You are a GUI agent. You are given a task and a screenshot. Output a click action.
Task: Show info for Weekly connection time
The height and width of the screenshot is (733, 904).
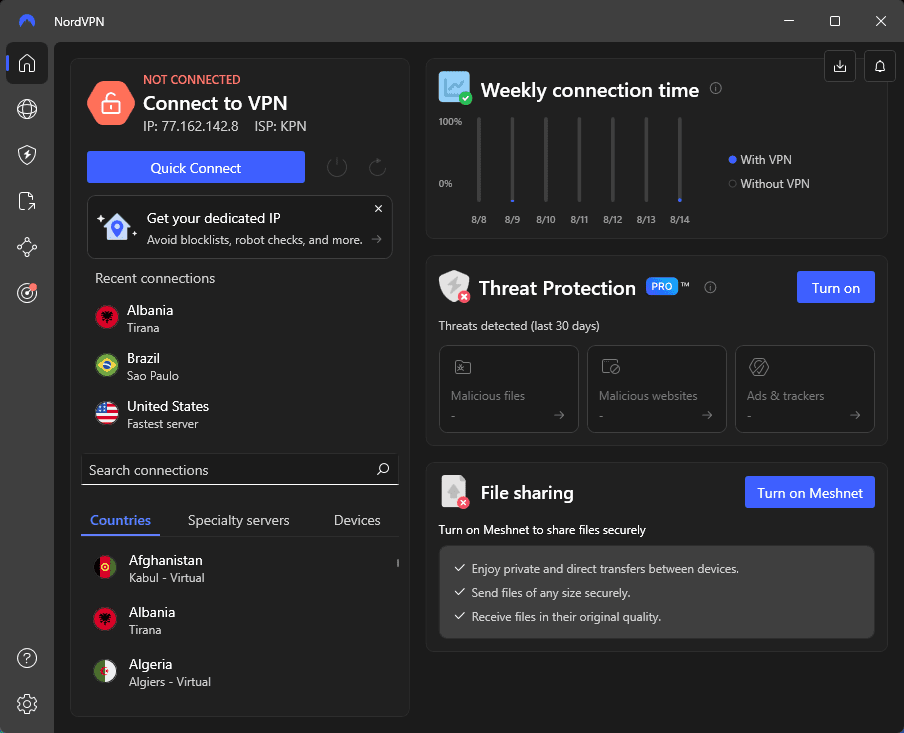(716, 89)
